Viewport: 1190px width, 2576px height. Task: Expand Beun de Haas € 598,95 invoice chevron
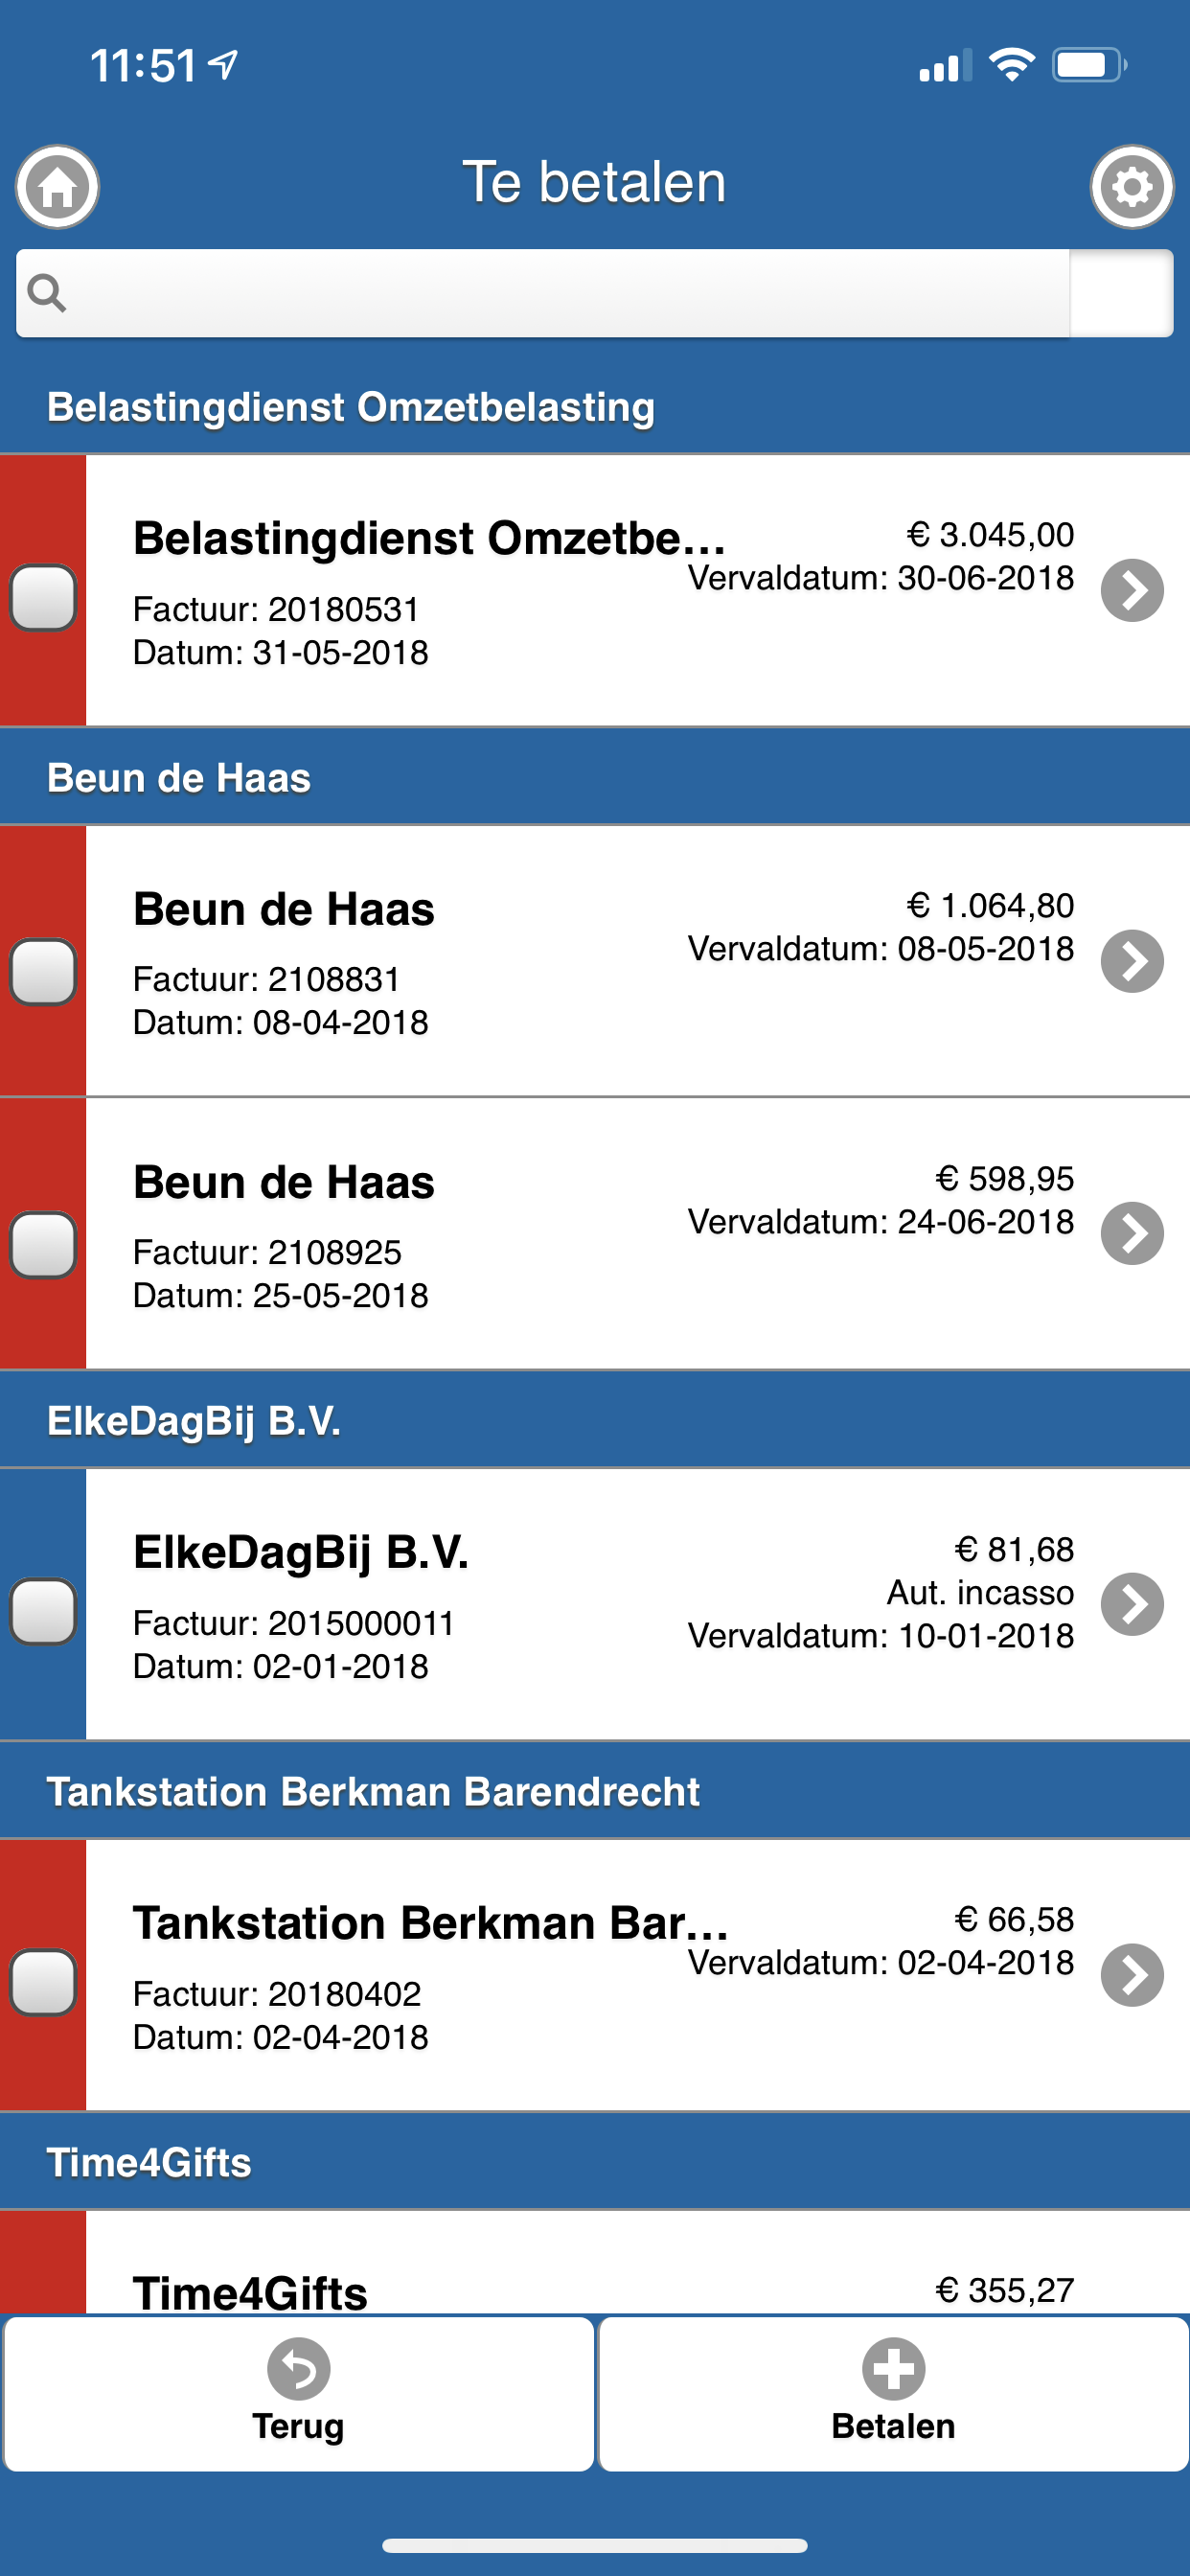pos(1132,1233)
